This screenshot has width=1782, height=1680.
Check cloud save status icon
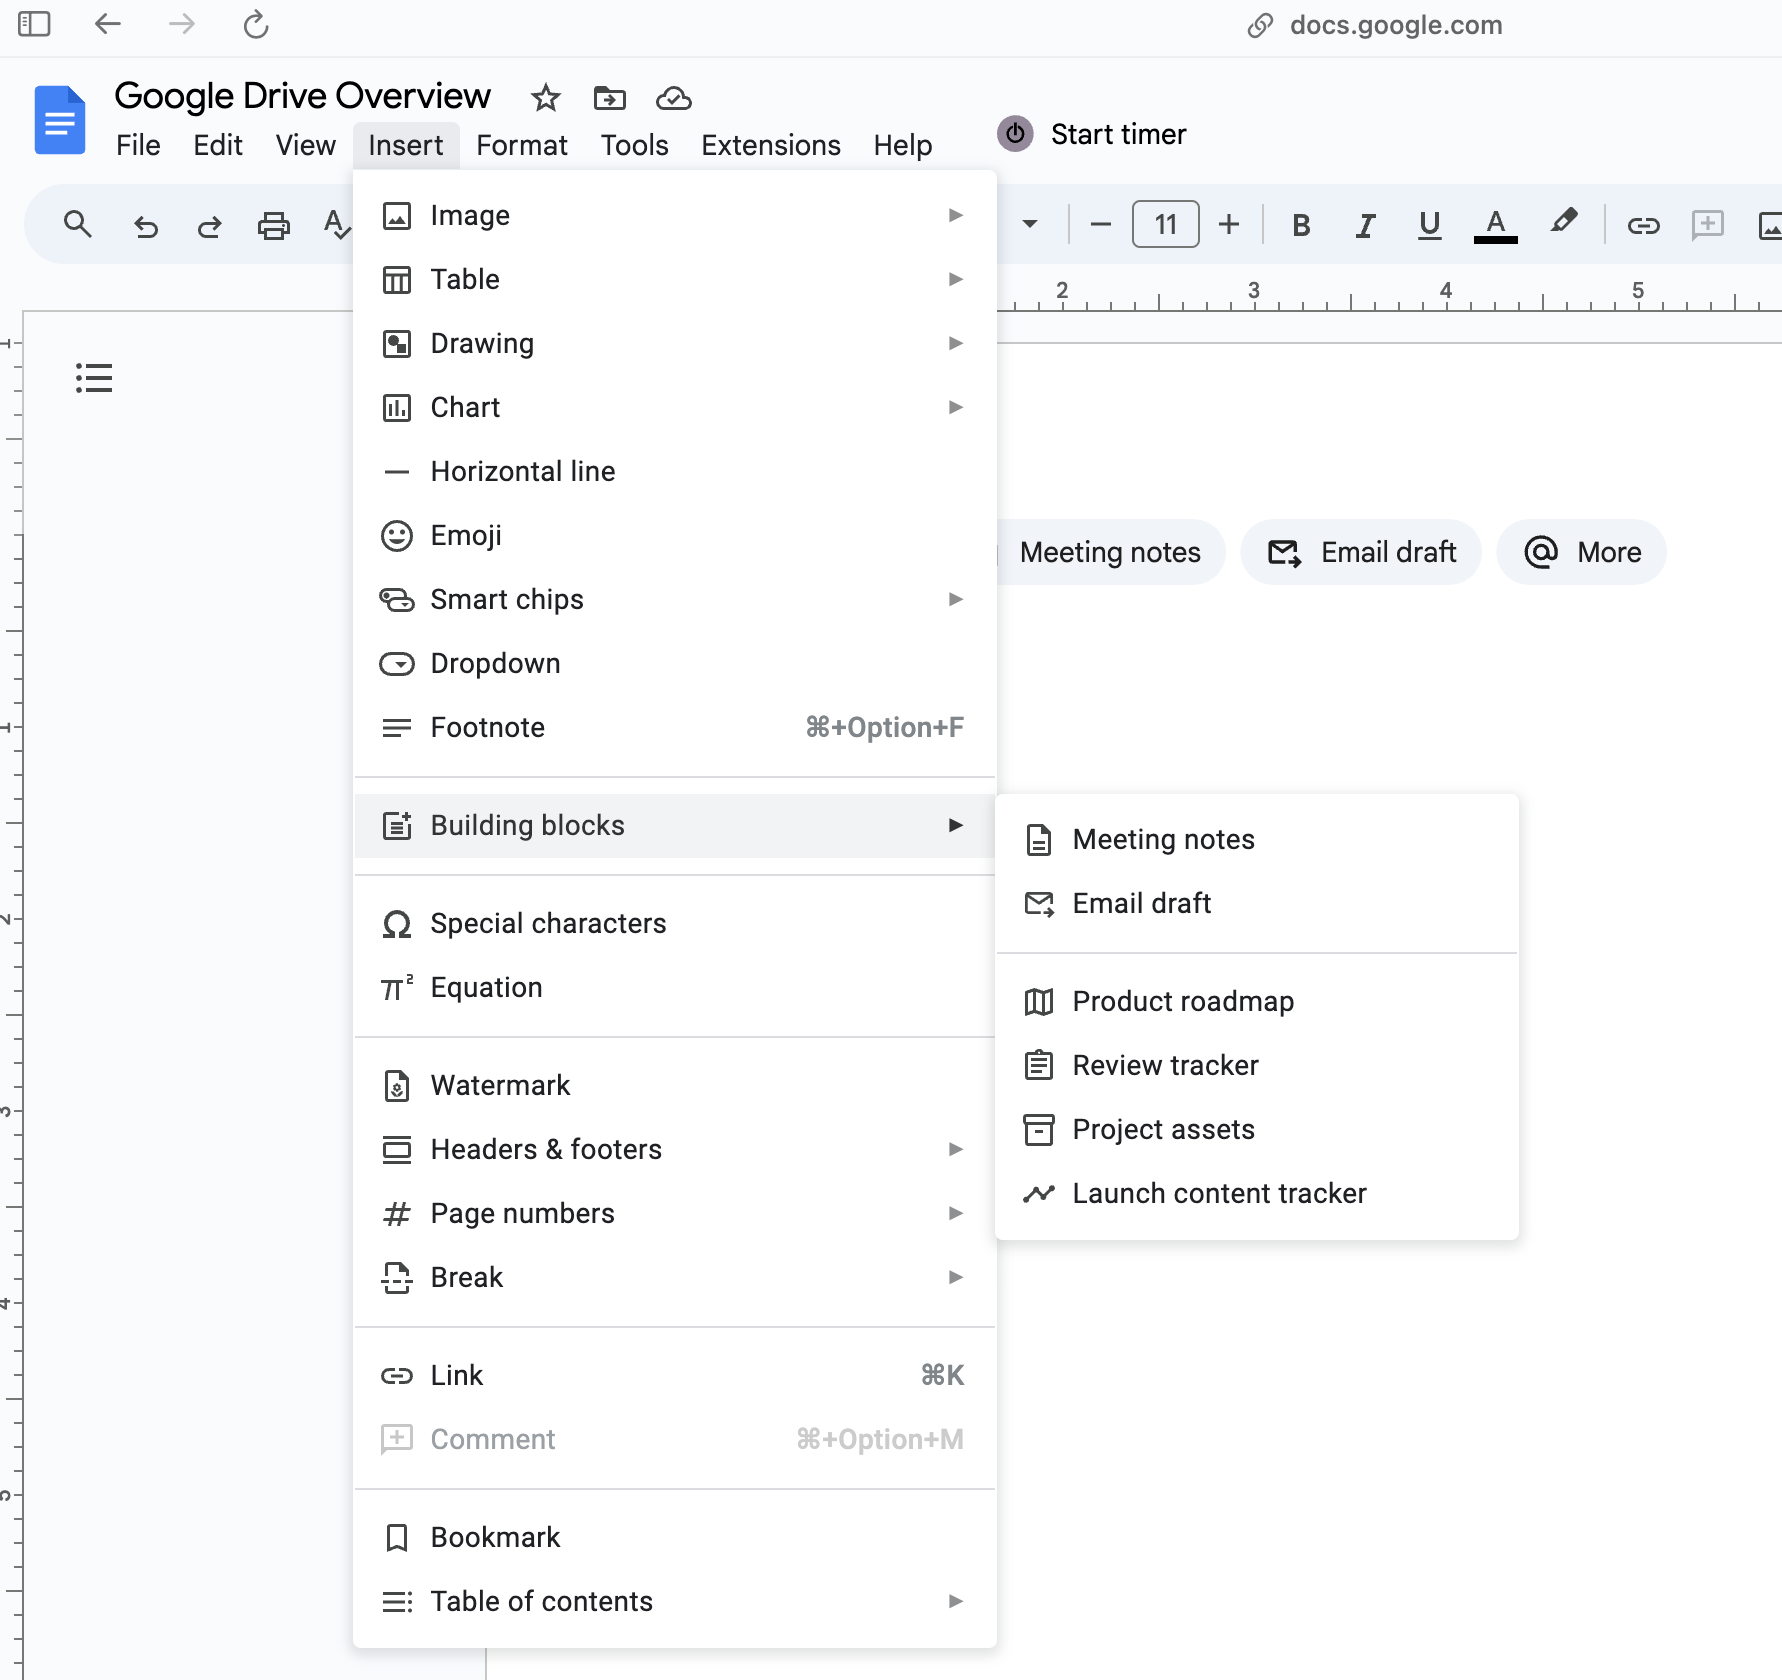click(673, 98)
